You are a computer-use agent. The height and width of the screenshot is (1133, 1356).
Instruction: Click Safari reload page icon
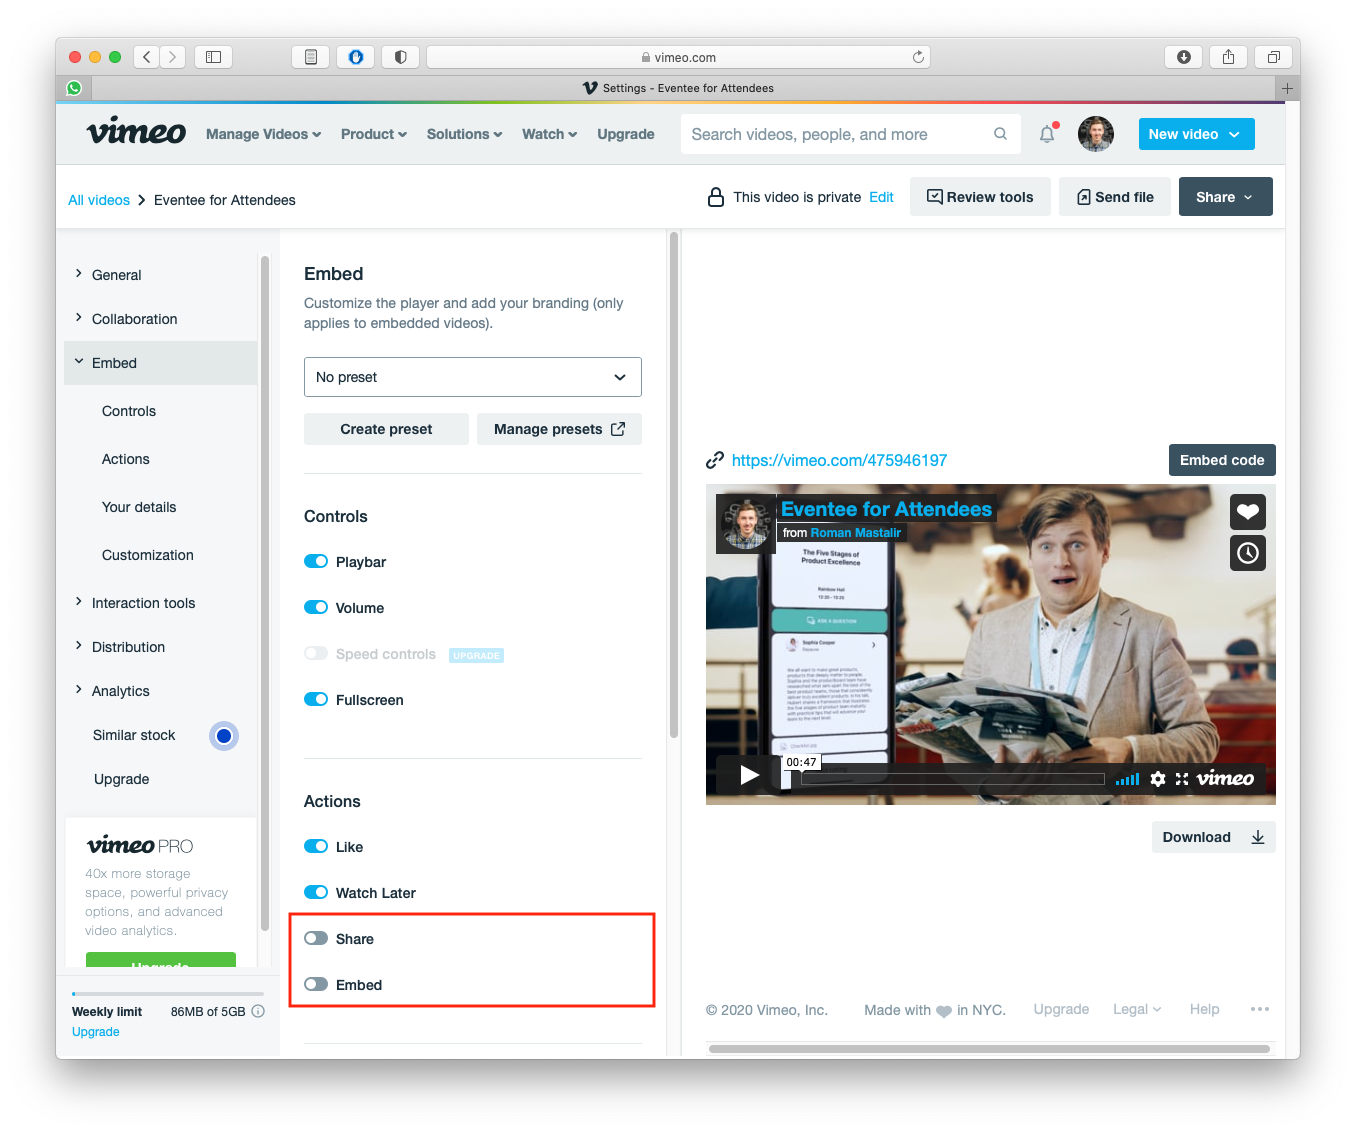pyautogui.click(x=918, y=57)
